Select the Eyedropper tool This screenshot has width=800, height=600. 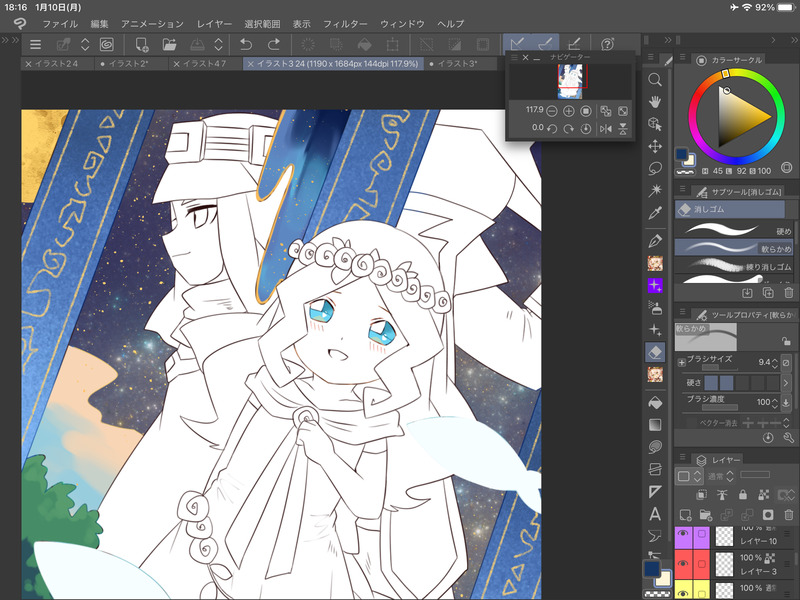655,213
